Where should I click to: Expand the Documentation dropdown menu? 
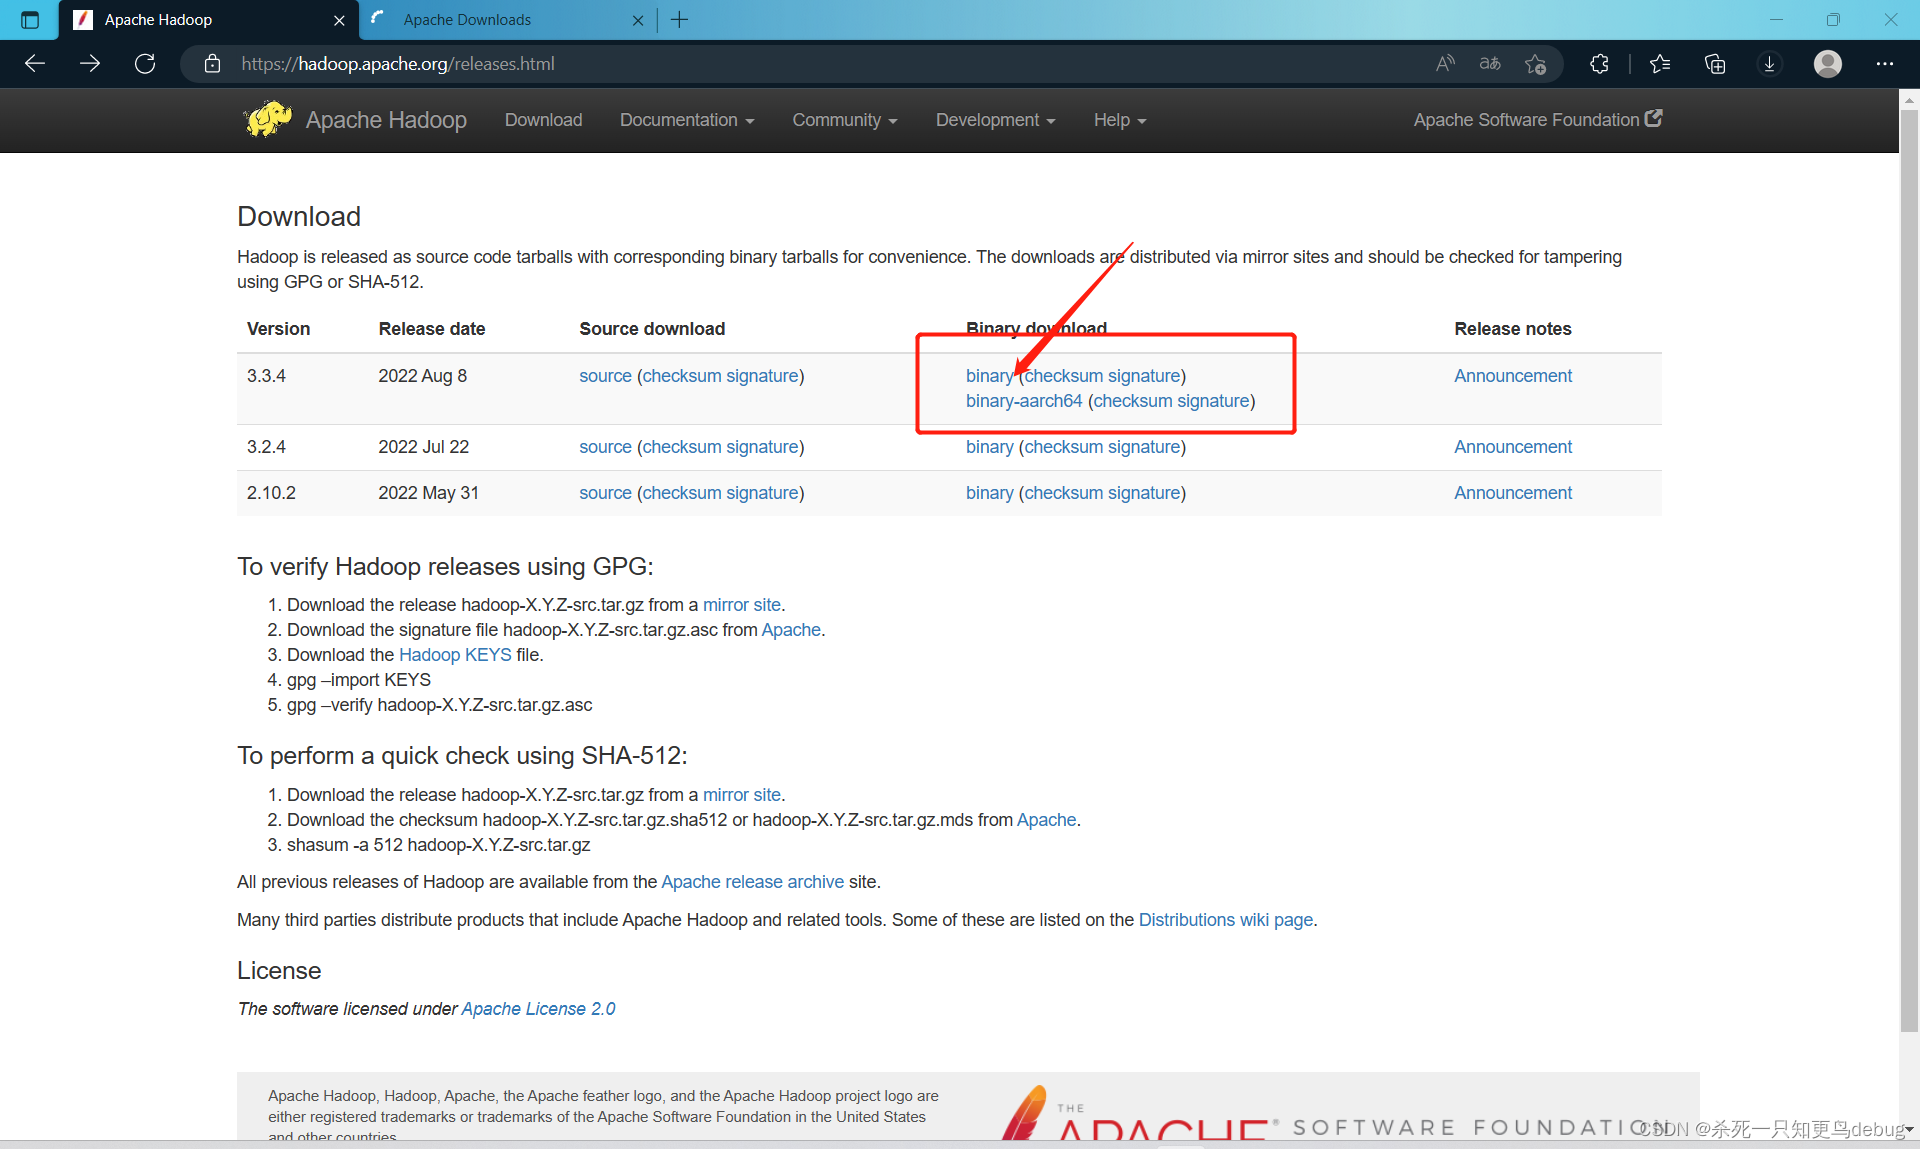tap(686, 120)
